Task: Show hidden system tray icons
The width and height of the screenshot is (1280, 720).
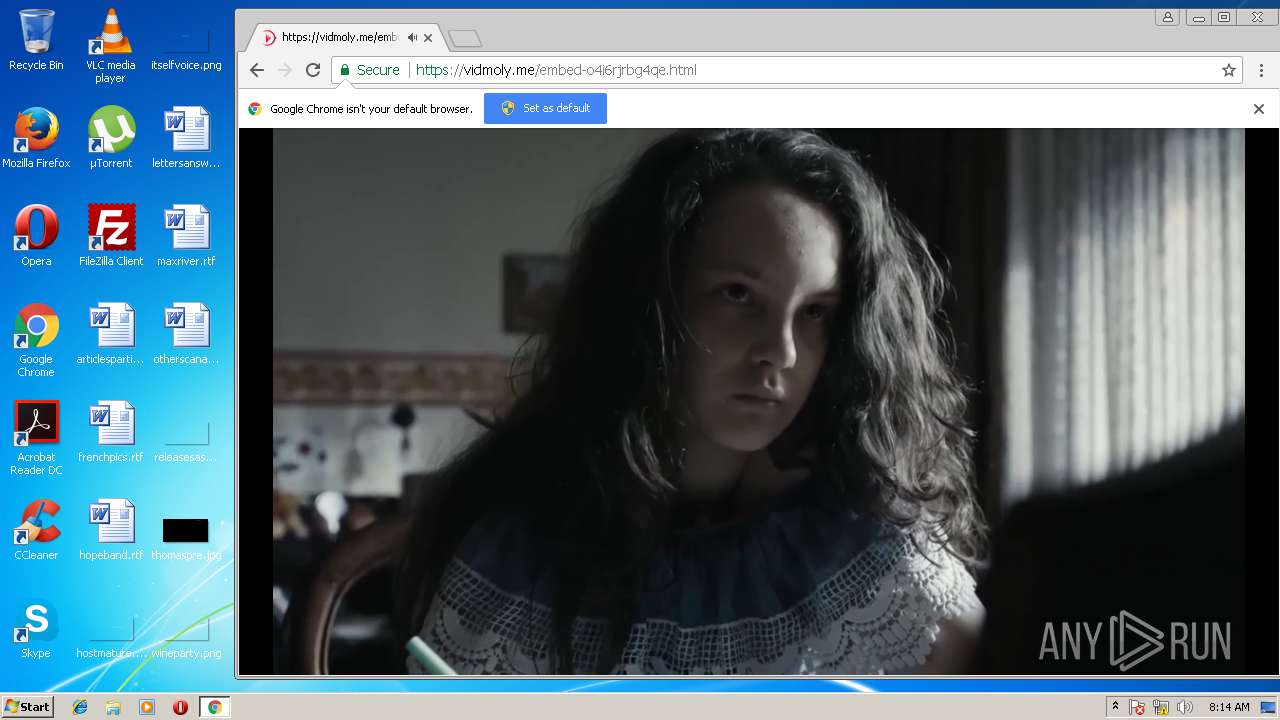Action: point(1115,707)
